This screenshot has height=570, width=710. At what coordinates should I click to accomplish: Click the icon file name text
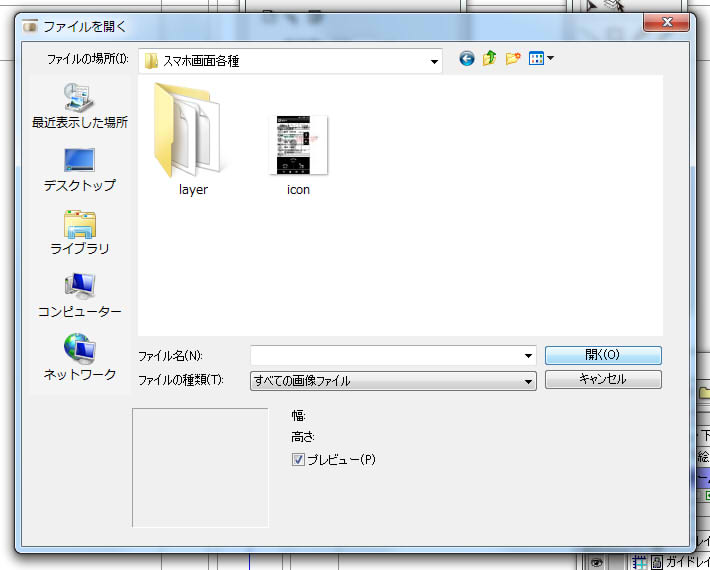click(x=298, y=190)
